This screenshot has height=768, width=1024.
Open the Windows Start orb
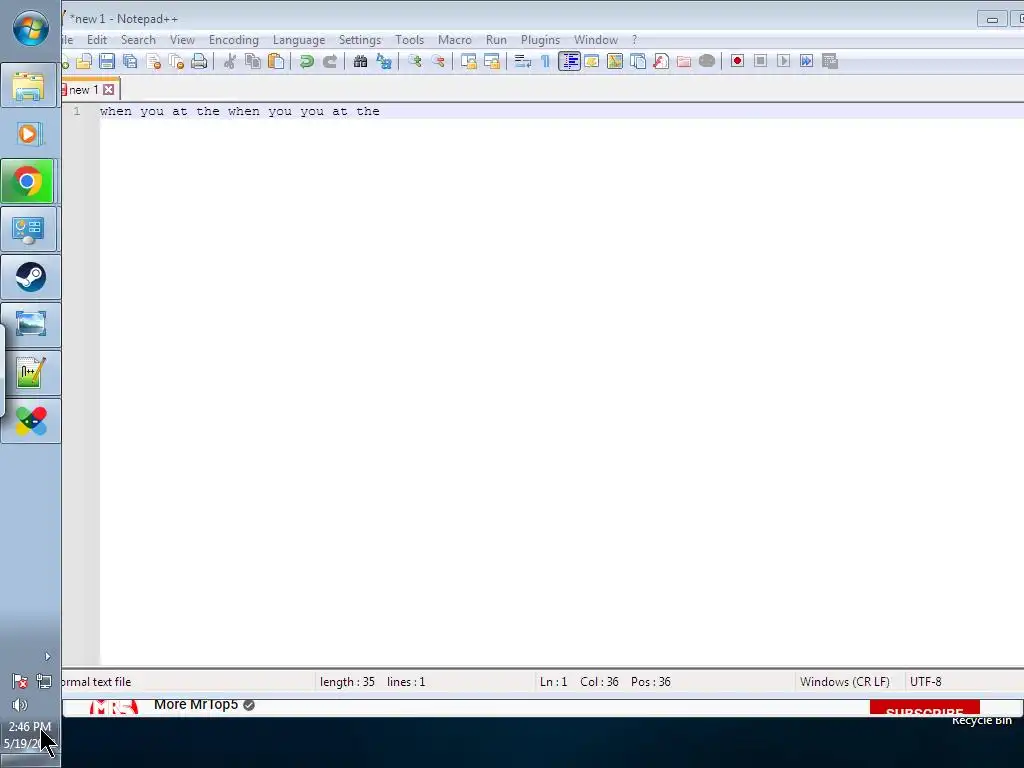pyautogui.click(x=30, y=29)
